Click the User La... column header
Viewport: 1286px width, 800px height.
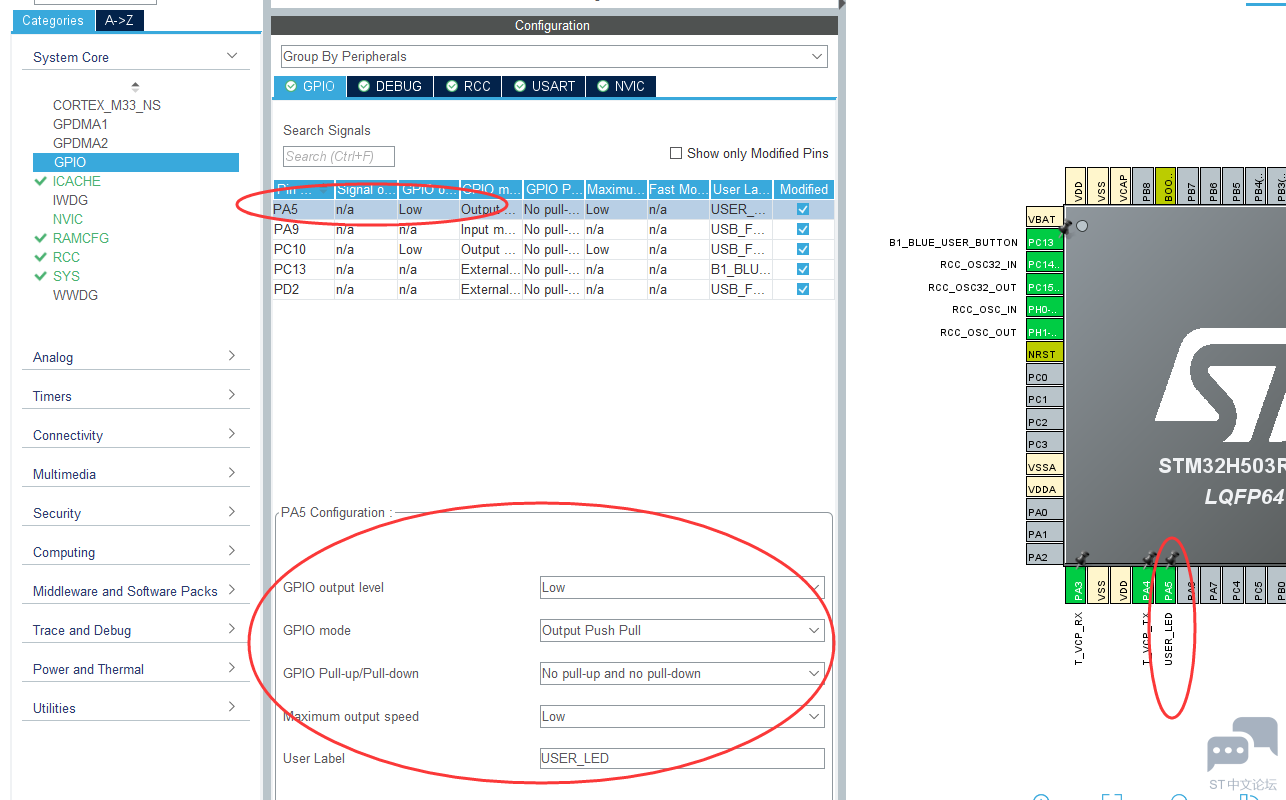point(741,189)
